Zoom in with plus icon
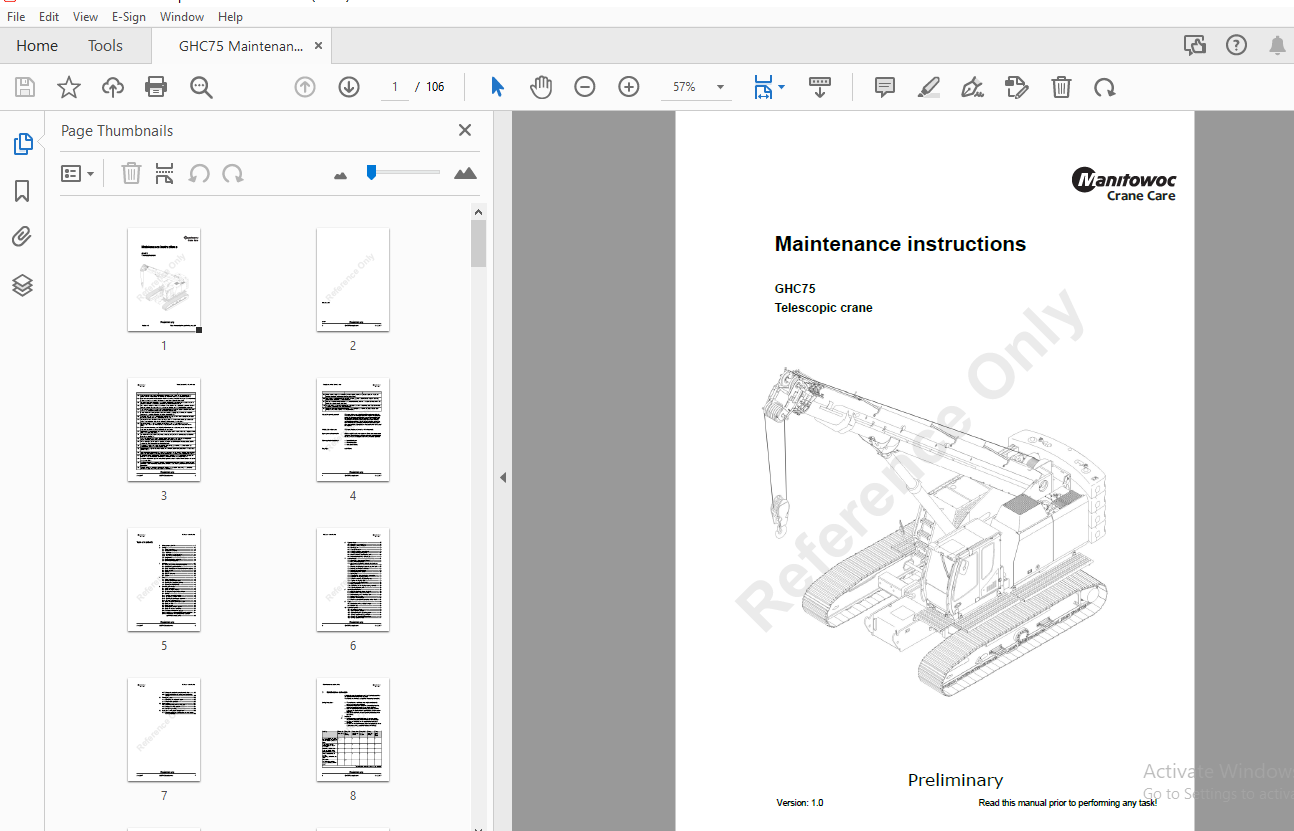Screen dimensions: 1294x831 coord(629,87)
